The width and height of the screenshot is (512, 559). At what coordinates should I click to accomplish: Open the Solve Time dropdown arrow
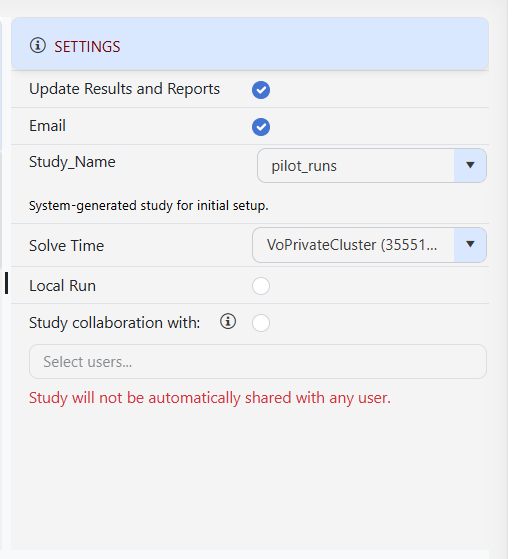coord(470,245)
